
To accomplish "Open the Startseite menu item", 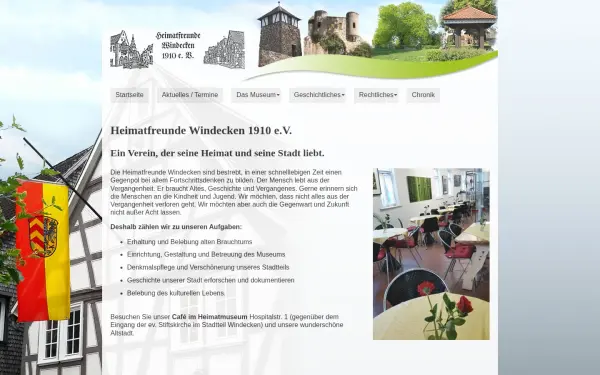I will coord(129,95).
